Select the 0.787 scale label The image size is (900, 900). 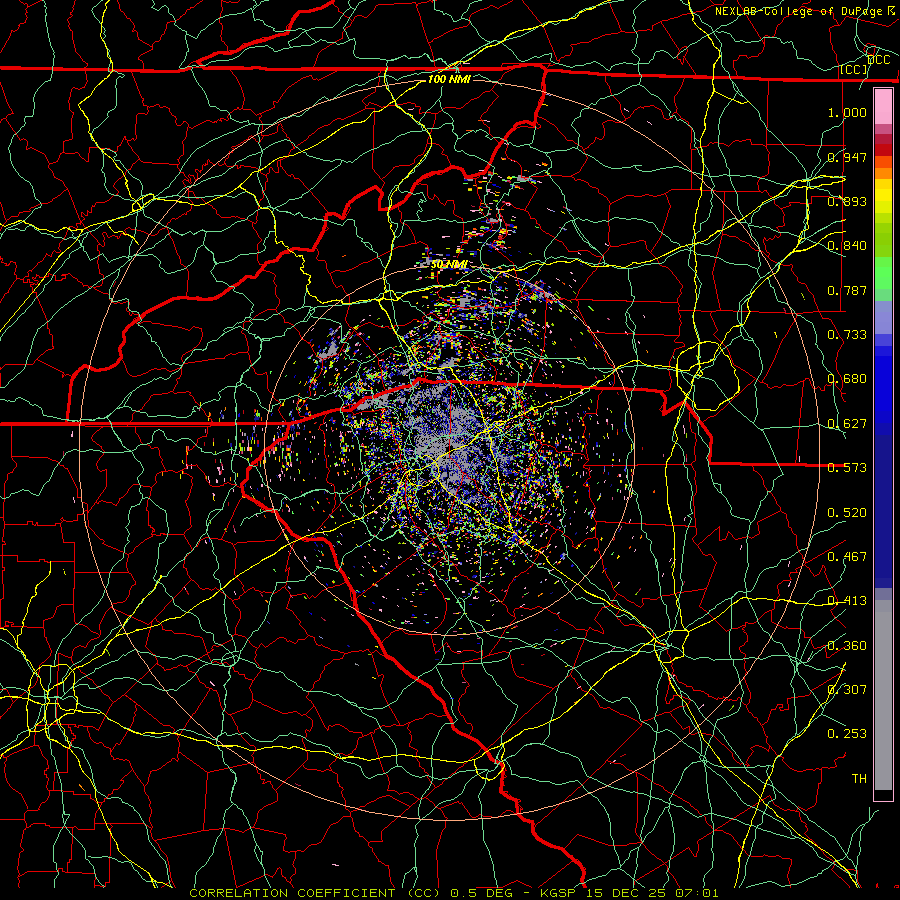click(x=847, y=290)
